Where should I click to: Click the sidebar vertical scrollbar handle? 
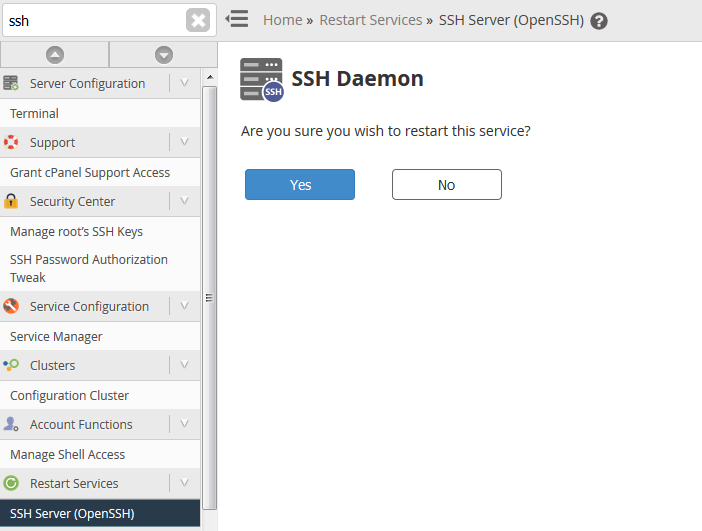click(209, 298)
